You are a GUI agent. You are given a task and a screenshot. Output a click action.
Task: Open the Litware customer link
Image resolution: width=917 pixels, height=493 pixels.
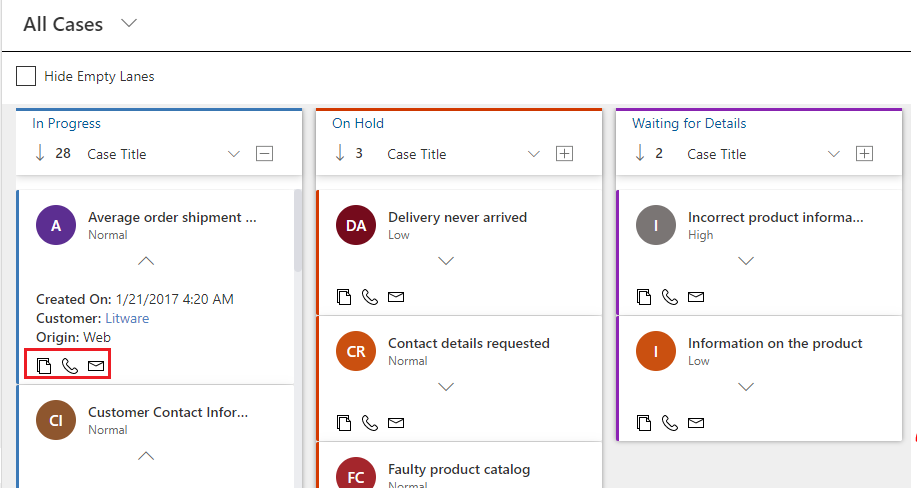[x=127, y=318]
